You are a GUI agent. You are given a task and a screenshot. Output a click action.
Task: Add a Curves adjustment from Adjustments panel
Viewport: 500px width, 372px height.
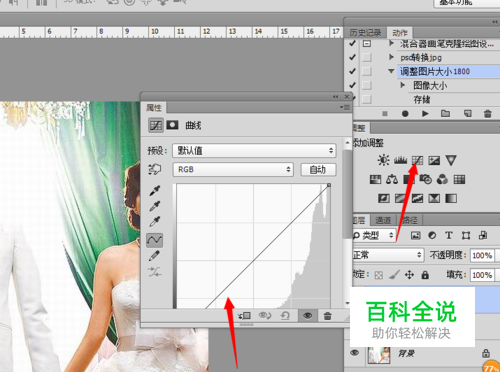[x=417, y=160]
